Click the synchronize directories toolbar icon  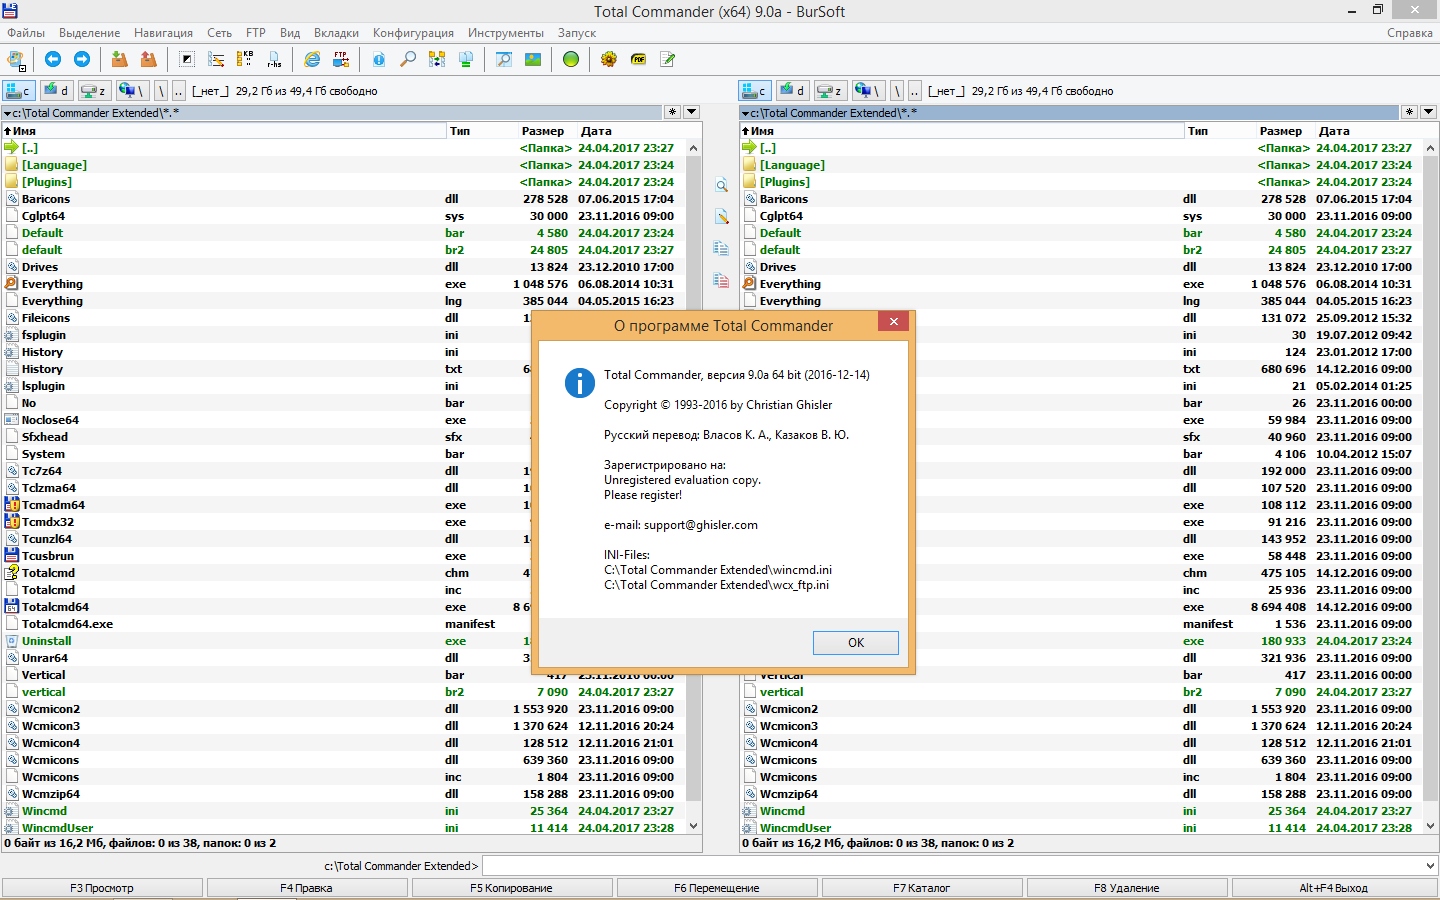pyautogui.click(x=437, y=60)
